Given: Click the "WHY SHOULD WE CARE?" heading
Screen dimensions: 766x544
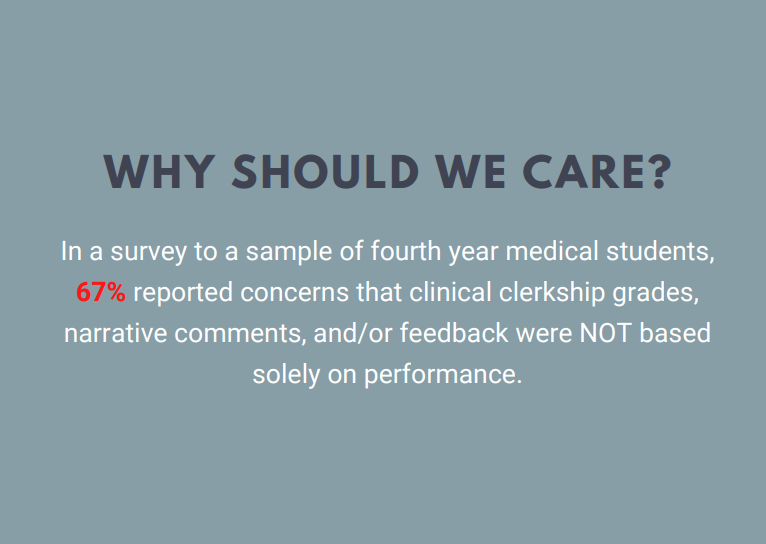Looking at the screenshot, I should click(x=388, y=172).
